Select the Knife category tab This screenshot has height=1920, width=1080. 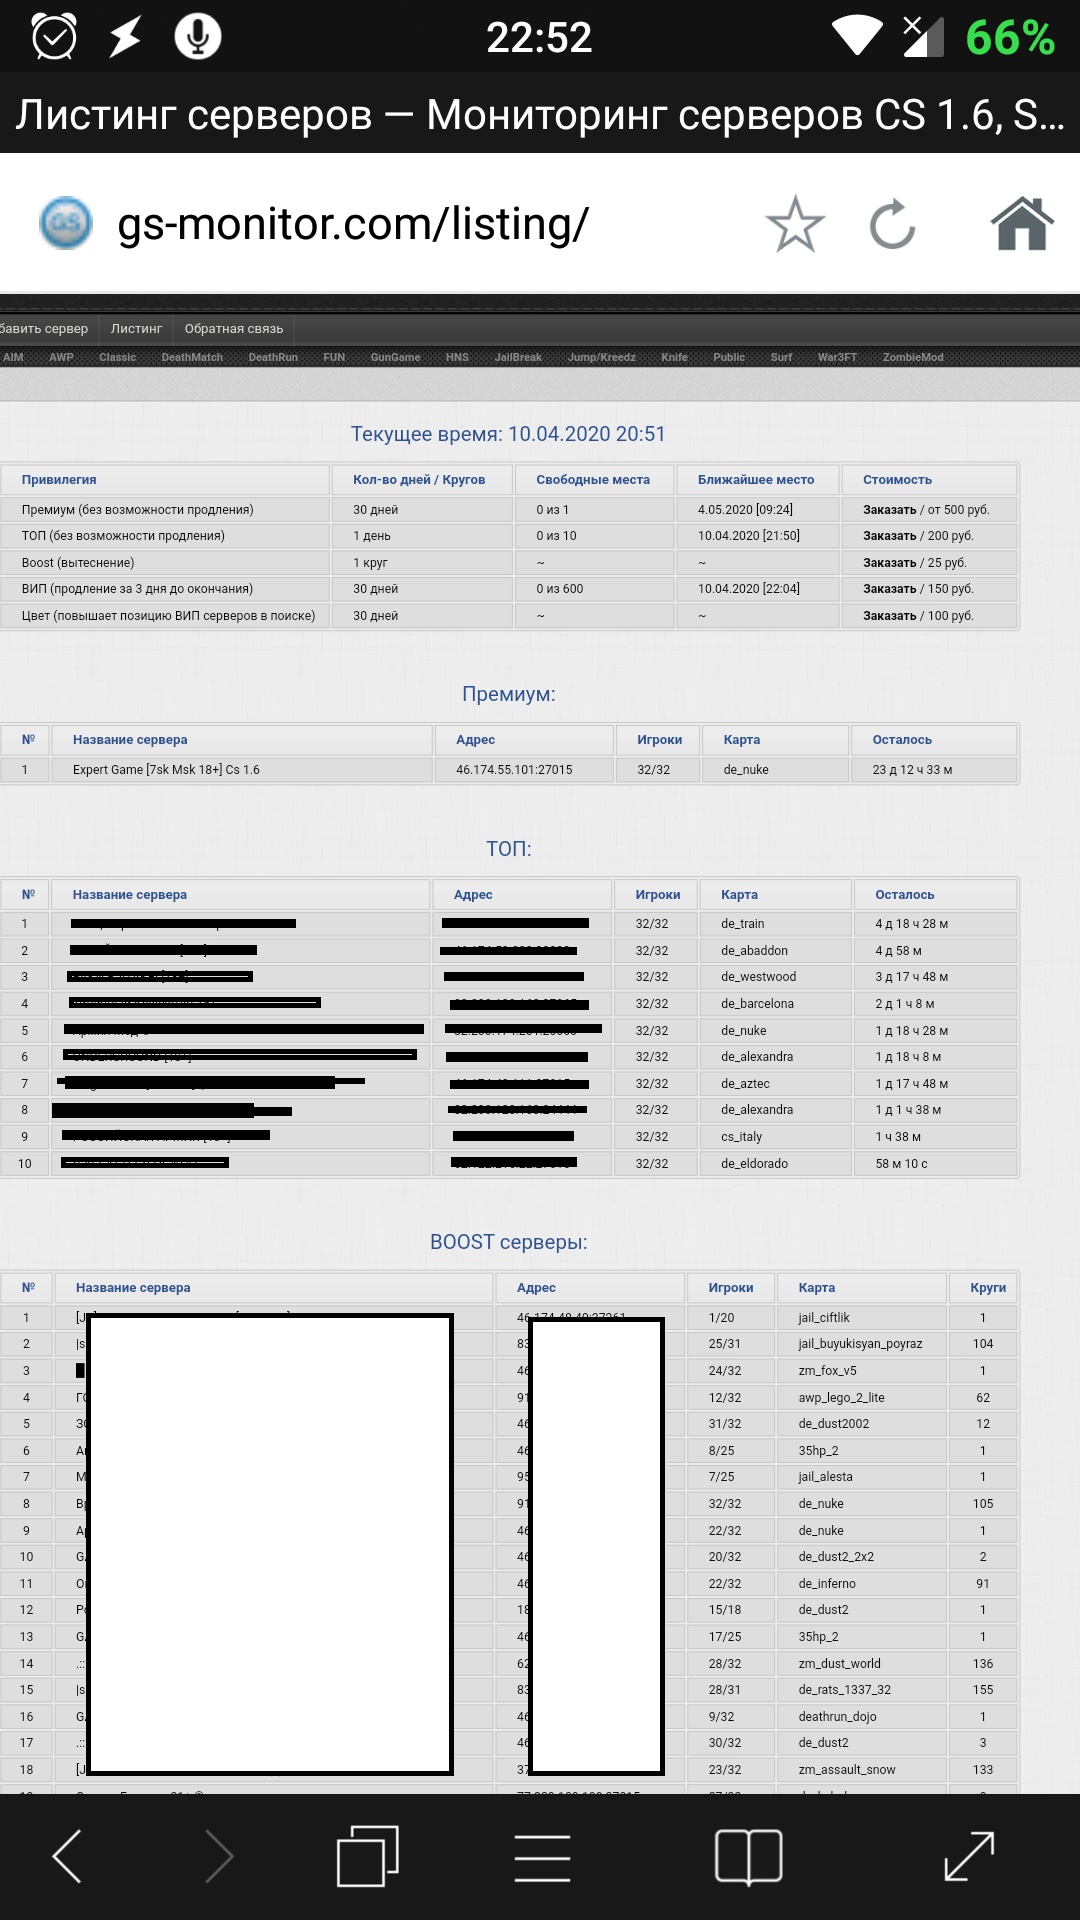pyautogui.click(x=674, y=357)
